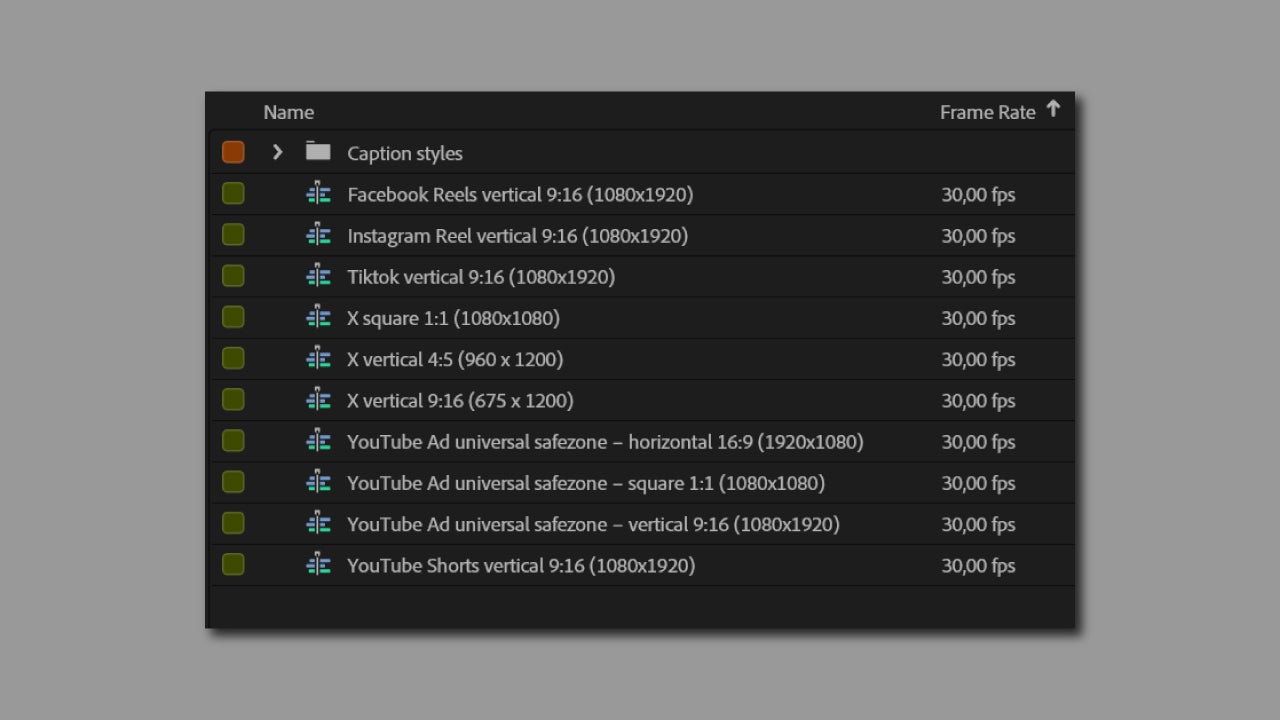Image resolution: width=1280 pixels, height=720 pixels.
Task: Click the label swatch of the X vertical 4:5 row
Action: (x=233, y=358)
